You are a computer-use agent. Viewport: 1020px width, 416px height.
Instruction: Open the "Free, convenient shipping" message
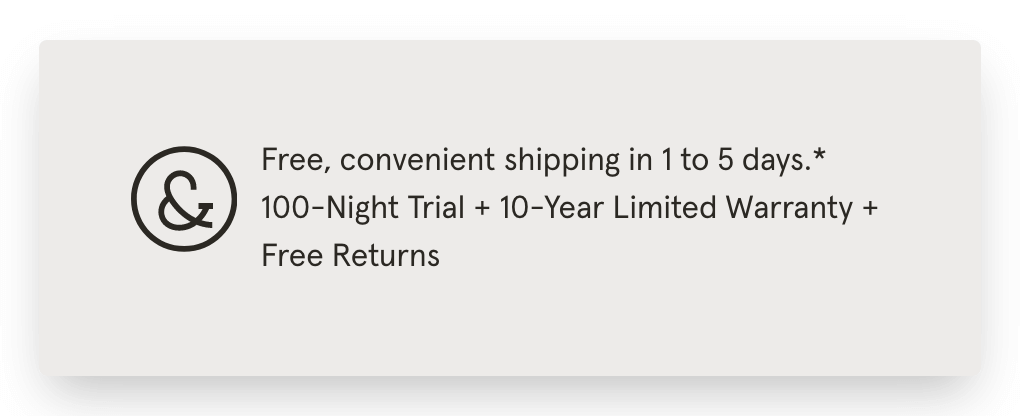(x=543, y=160)
